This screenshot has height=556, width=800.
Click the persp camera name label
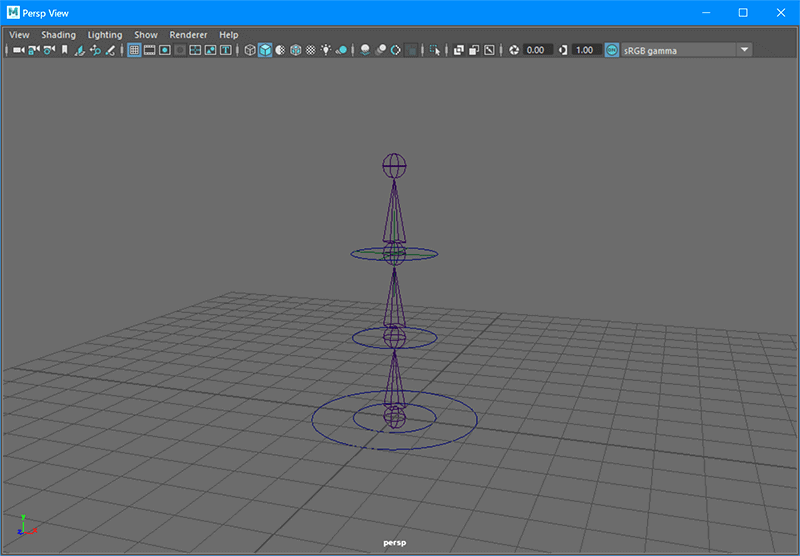click(x=394, y=543)
